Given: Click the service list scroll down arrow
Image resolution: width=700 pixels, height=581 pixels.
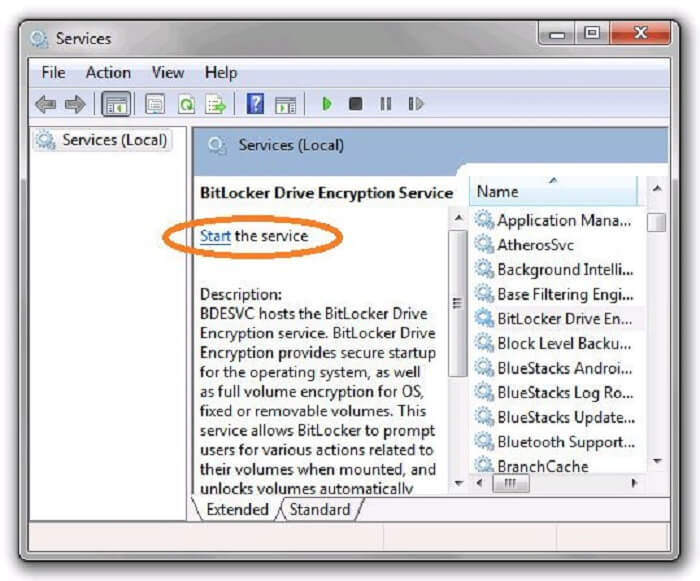Looking at the screenshot, I should coord(657,461).
